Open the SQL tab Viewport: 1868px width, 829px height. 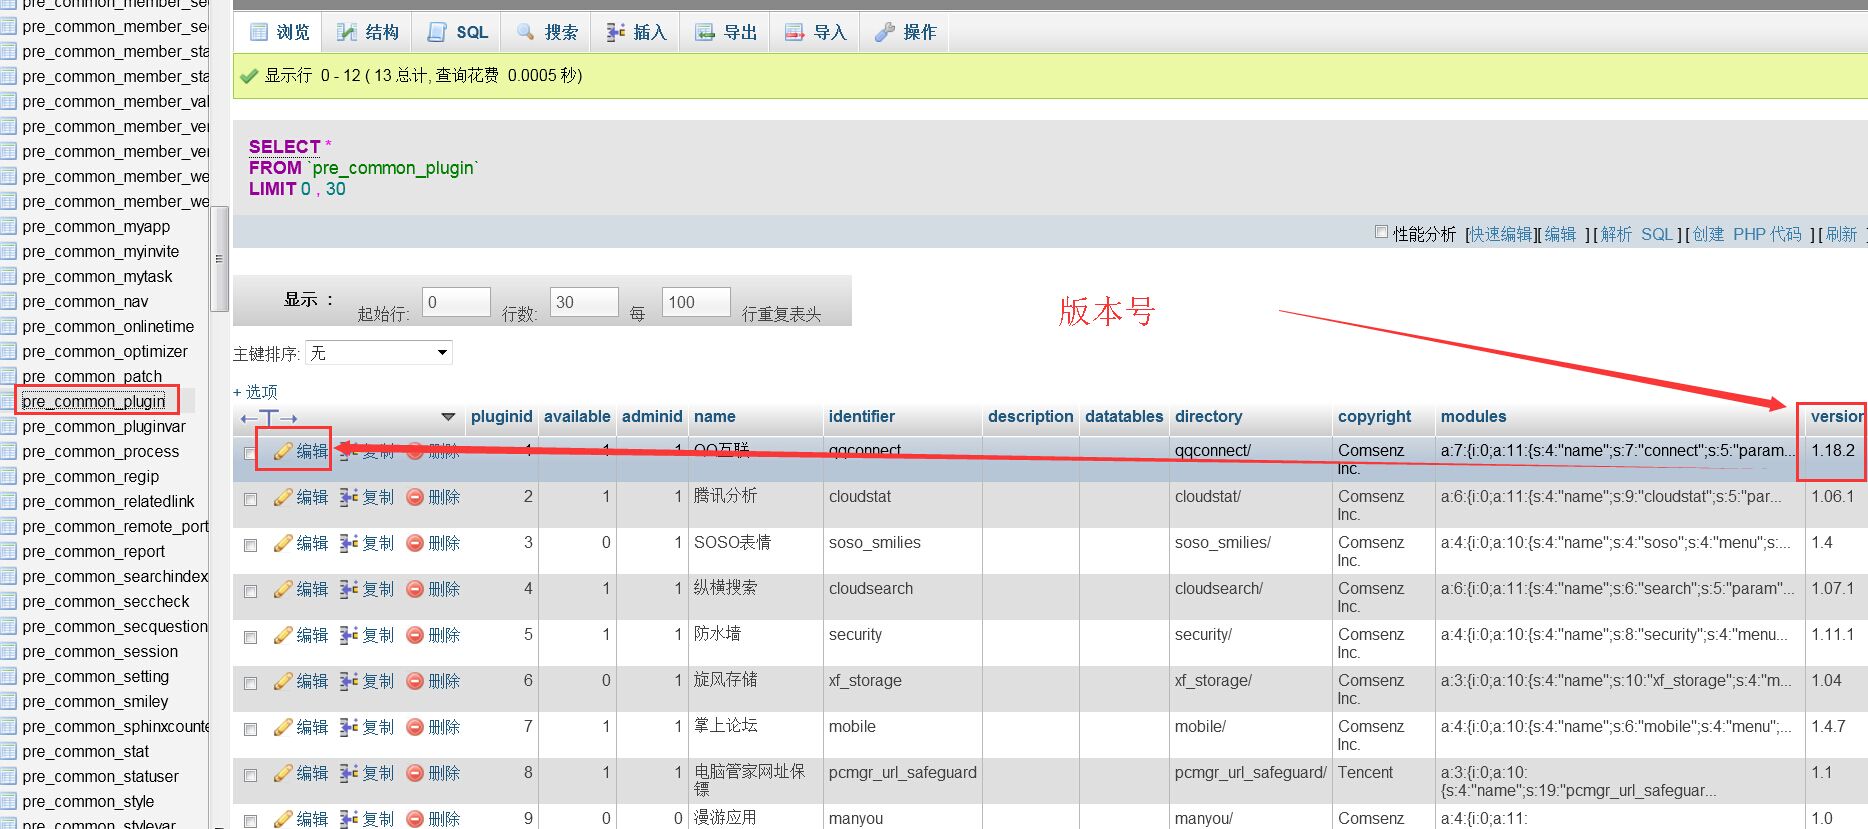[x=458, y=32]
